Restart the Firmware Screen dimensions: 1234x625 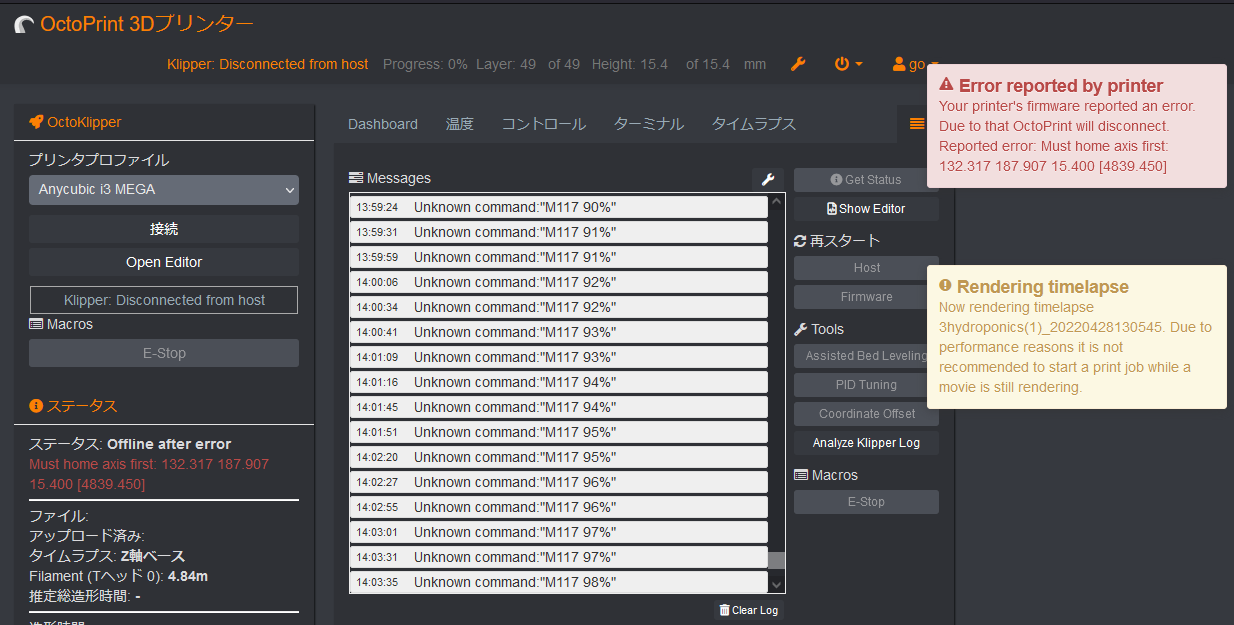(866, 297)
